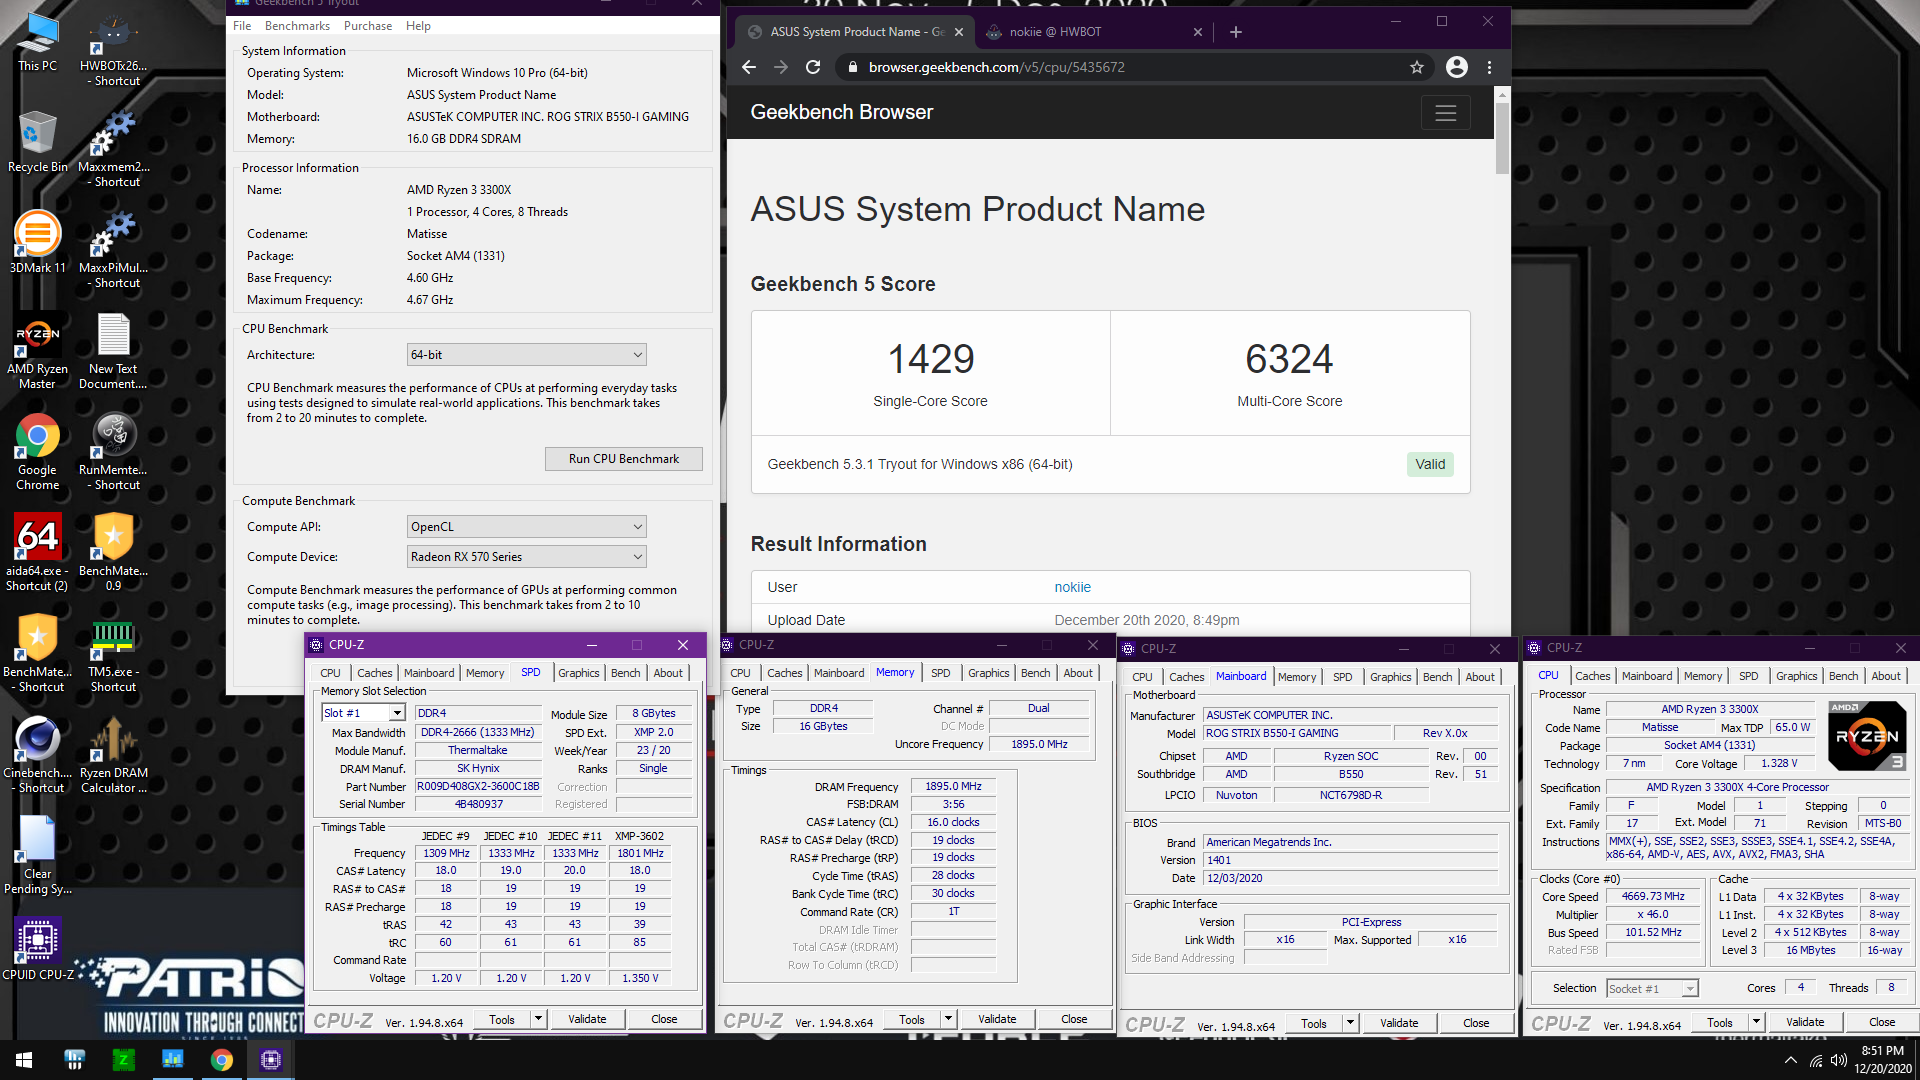Launch Google Chrome from desktop
1920x1080 pixels.
(x=38, y=453)
